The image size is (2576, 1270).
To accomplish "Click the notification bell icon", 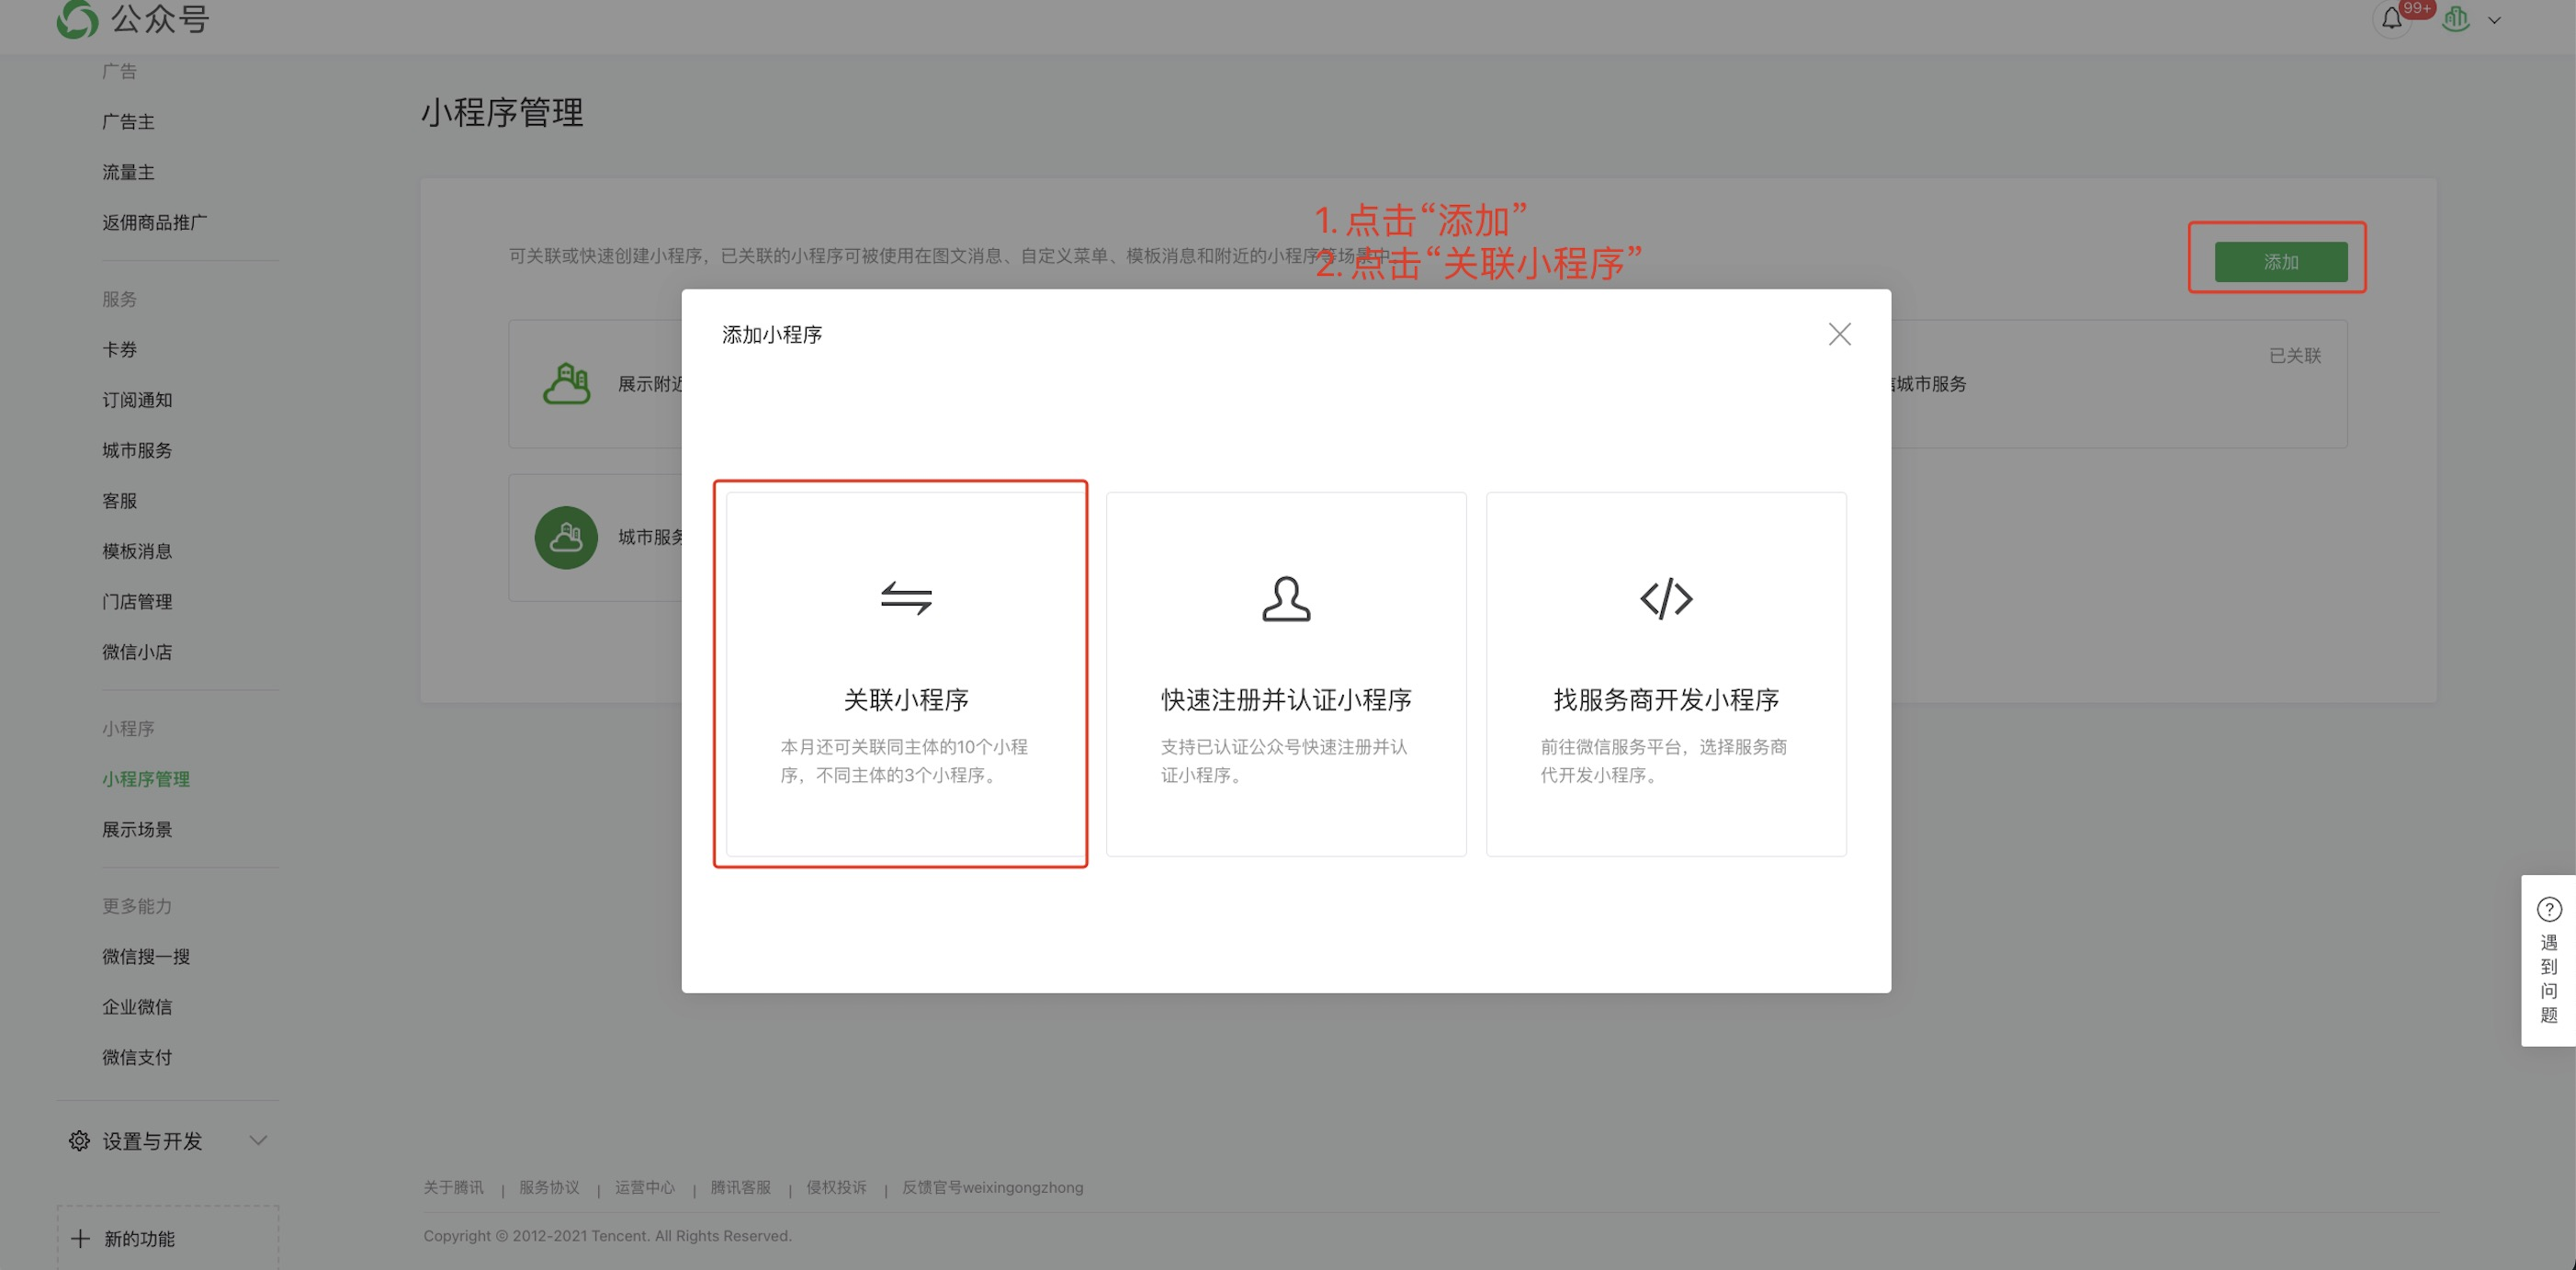I will (2391, 19).
